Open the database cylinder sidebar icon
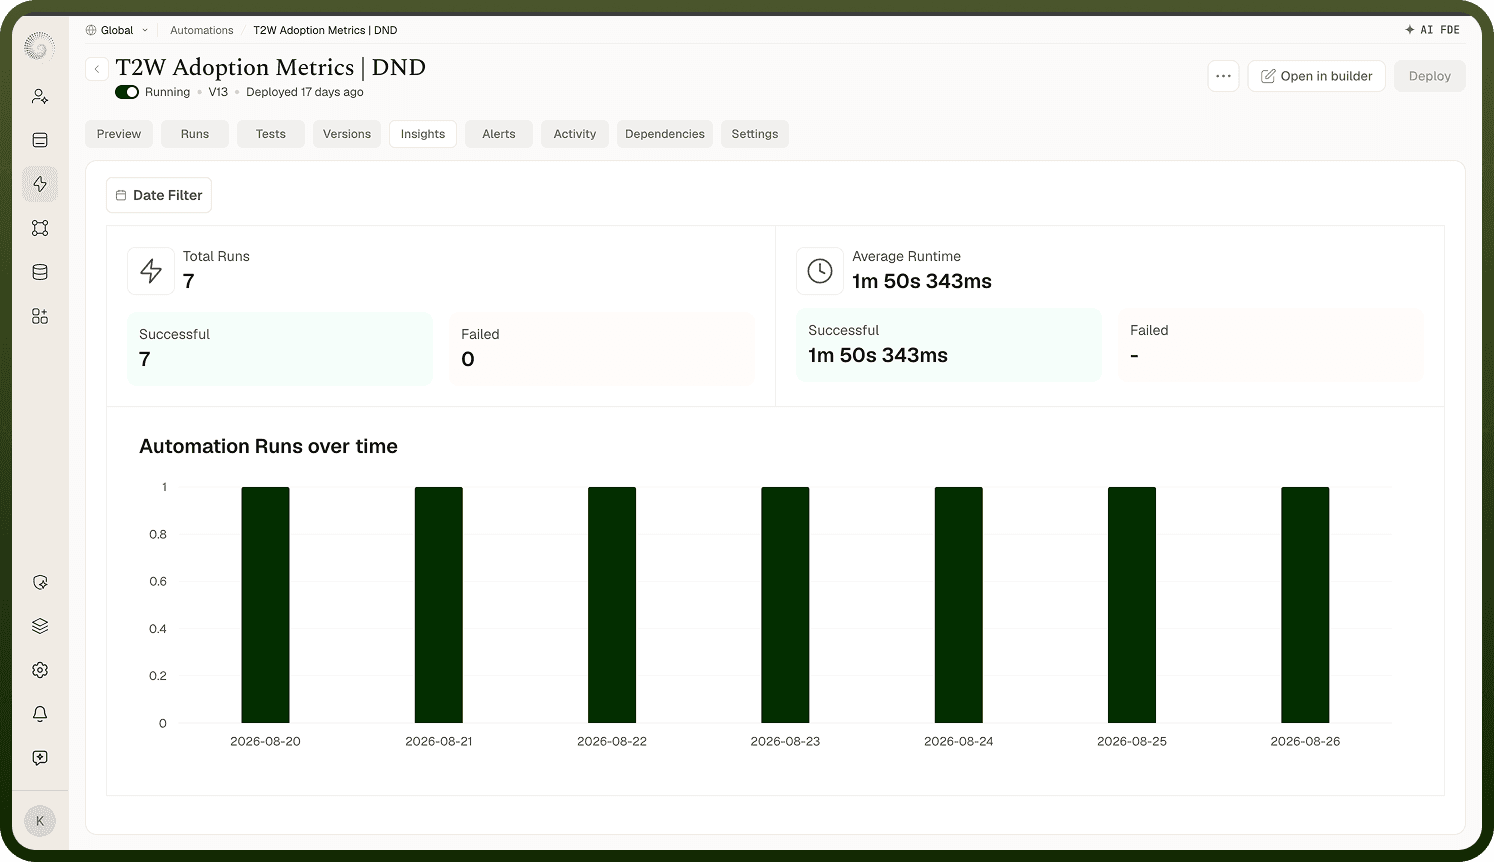The height and width of the screenshot is (862, 1494). [x=40, y=272]
